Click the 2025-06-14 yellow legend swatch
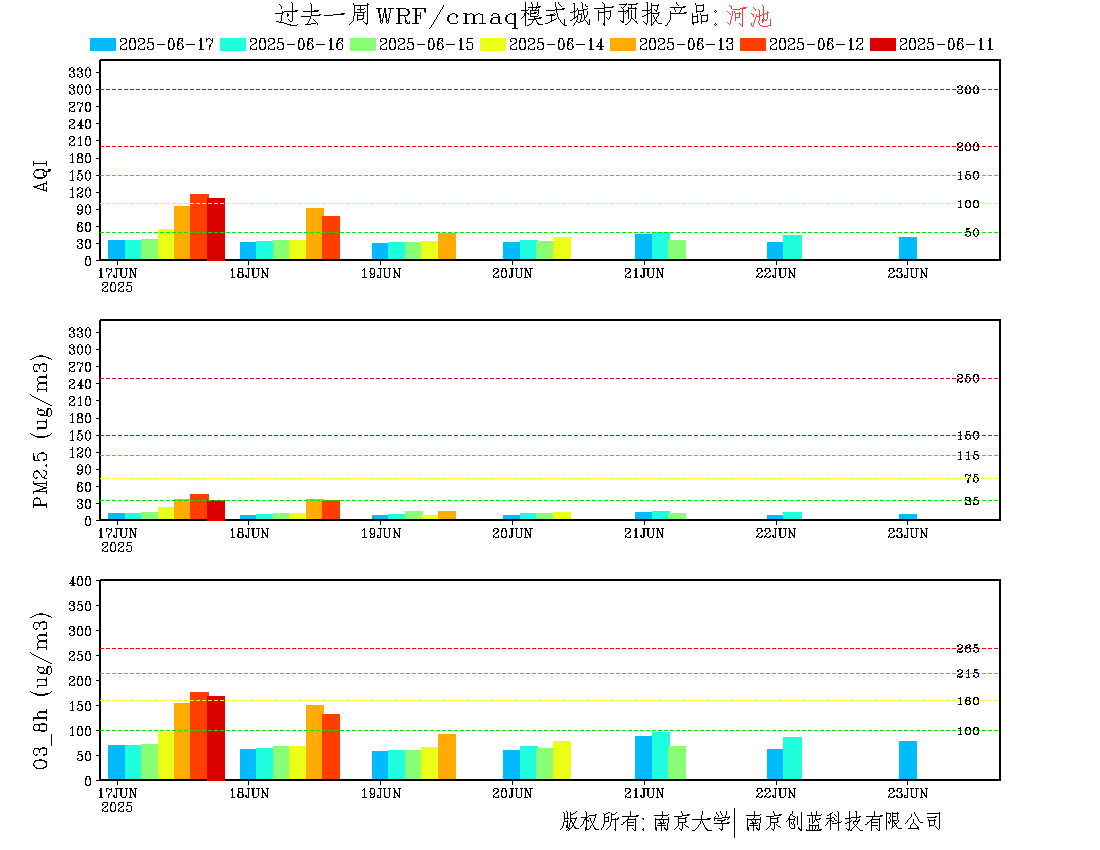 (492, 44)
